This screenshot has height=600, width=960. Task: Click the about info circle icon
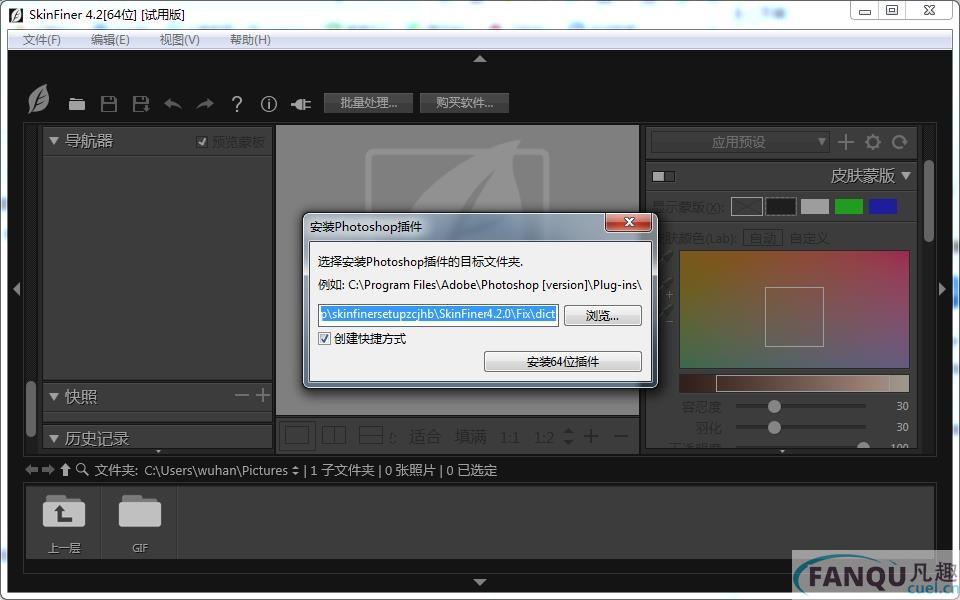point(269,104)
